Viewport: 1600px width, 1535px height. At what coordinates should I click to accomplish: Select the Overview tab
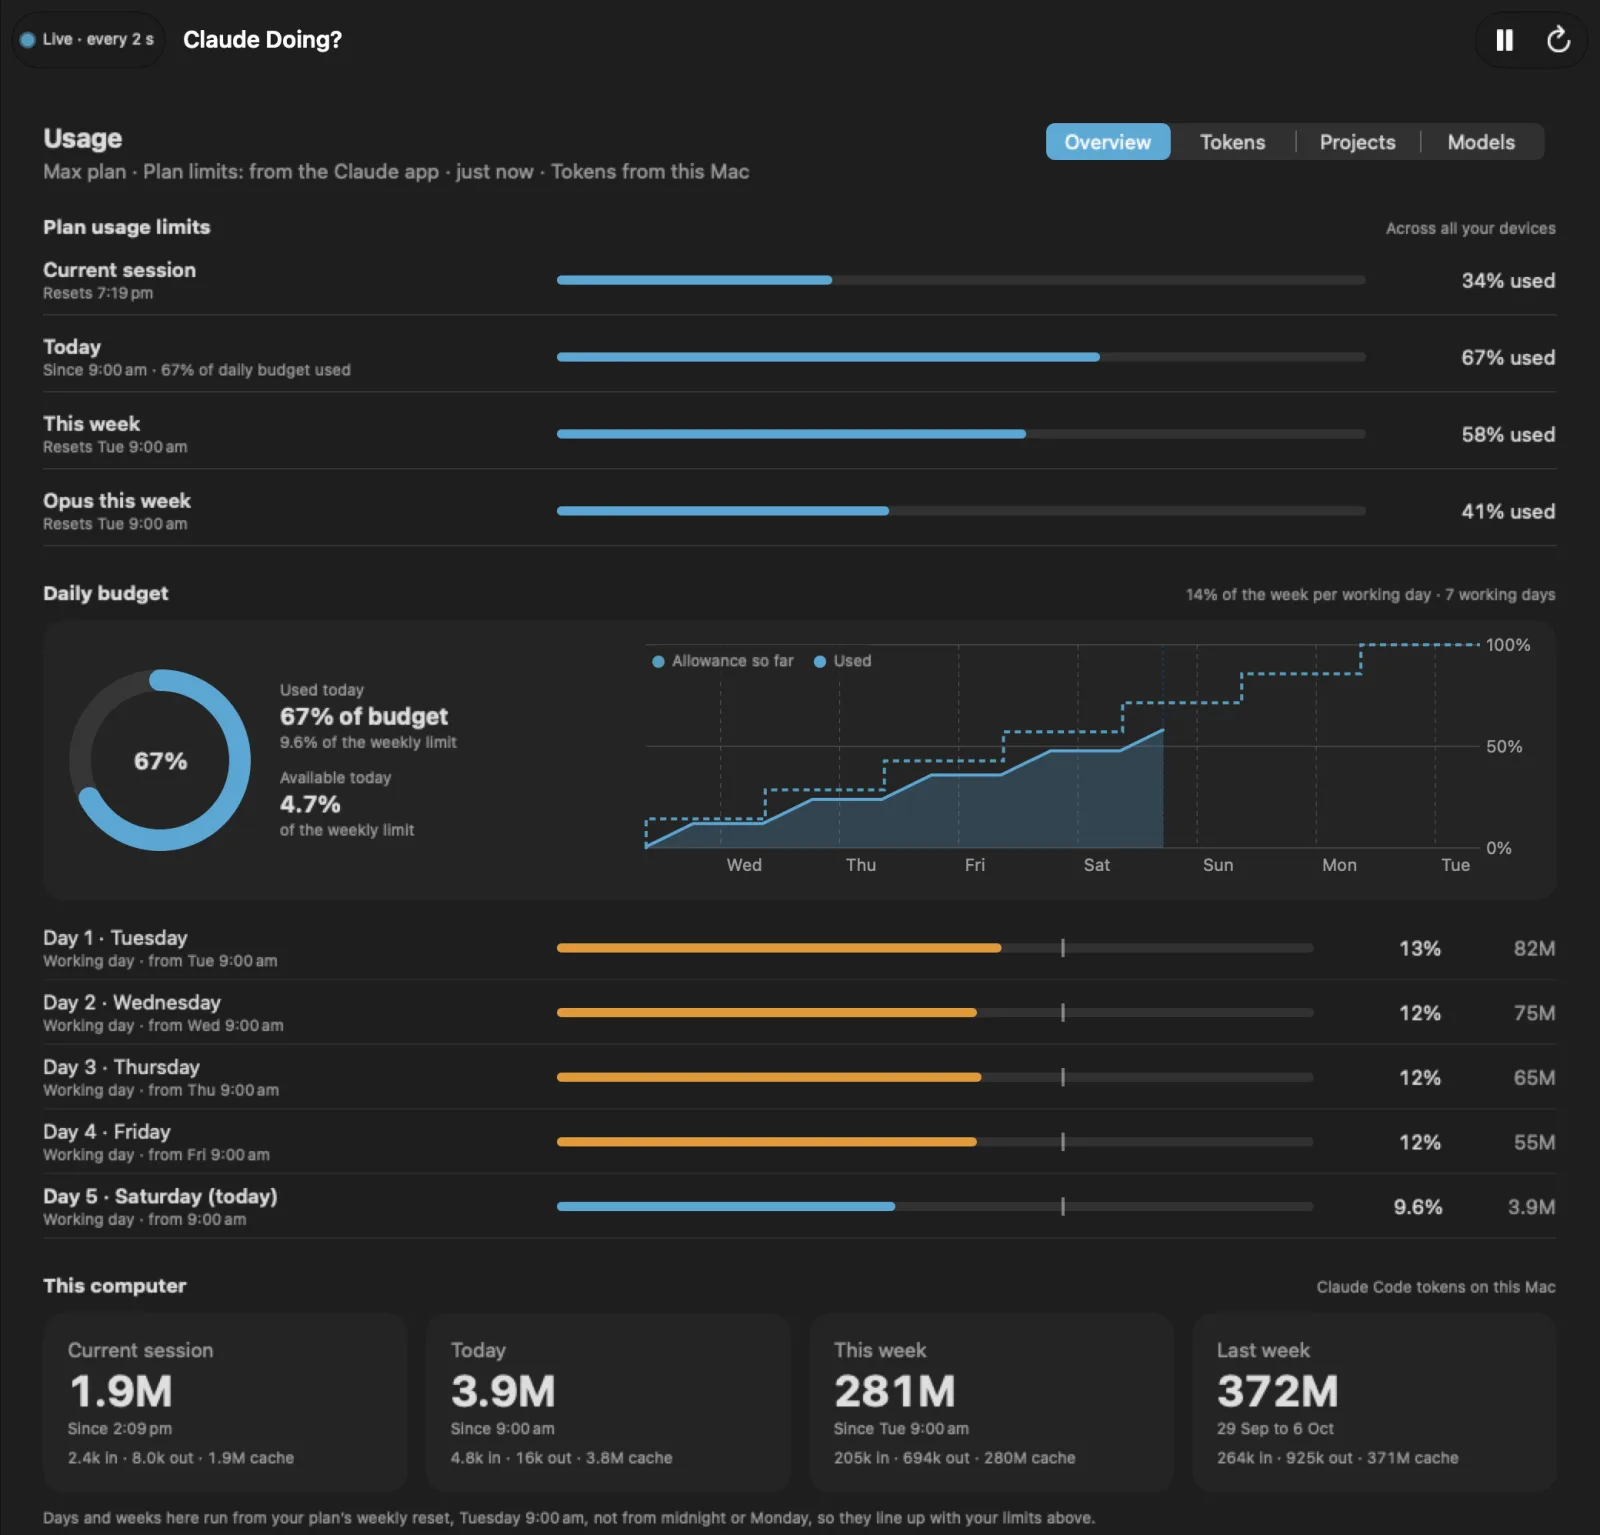(x=1108, y=142)
